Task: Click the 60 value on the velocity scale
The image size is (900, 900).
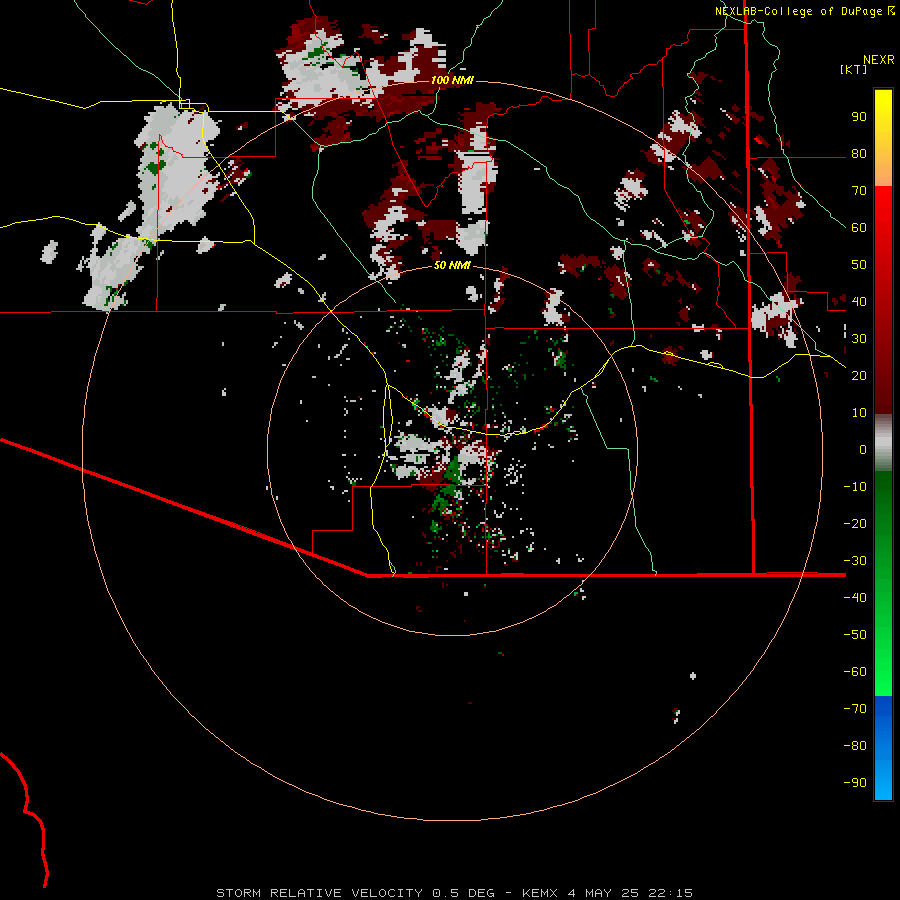Action: (x=859, y=228)
